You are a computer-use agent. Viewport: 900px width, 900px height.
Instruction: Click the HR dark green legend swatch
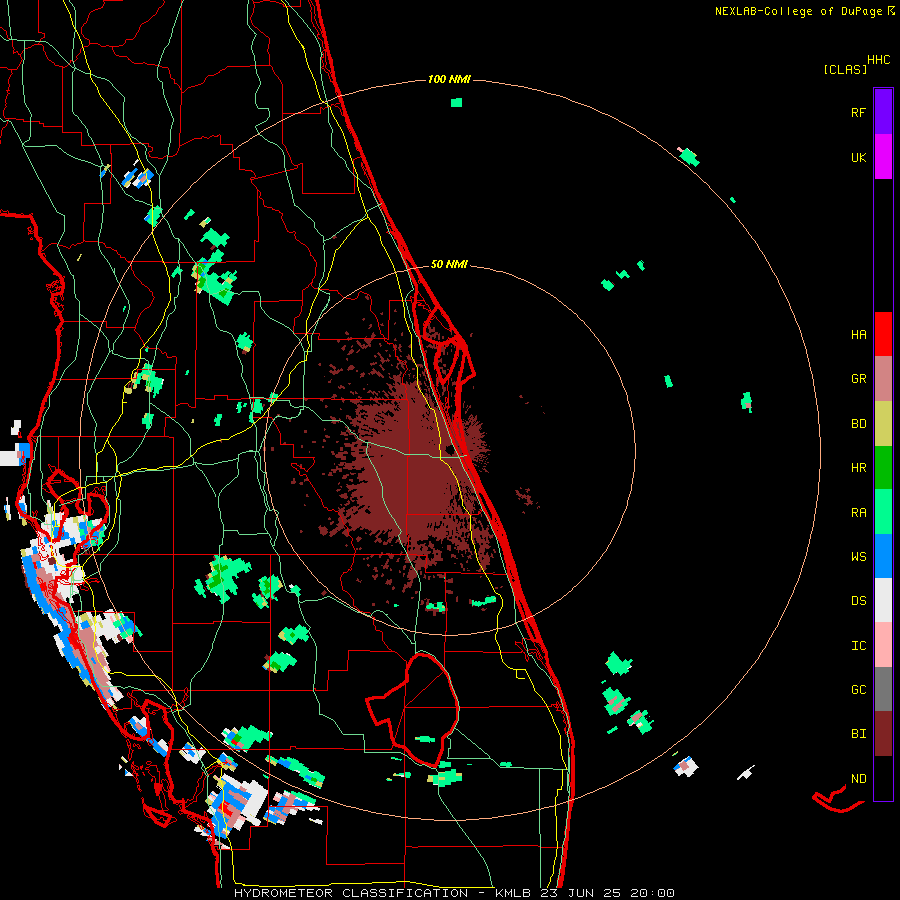[883, 467]
